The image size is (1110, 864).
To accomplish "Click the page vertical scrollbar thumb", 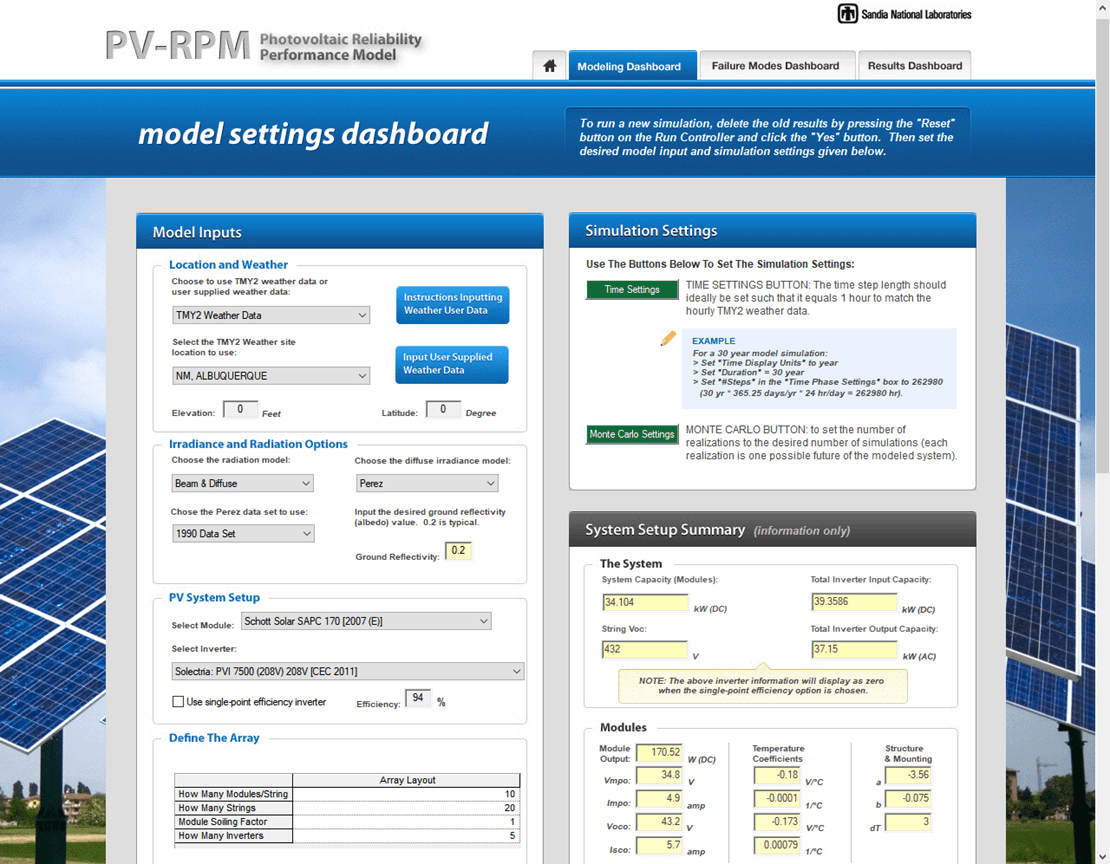I will [x=1102, y=244].
